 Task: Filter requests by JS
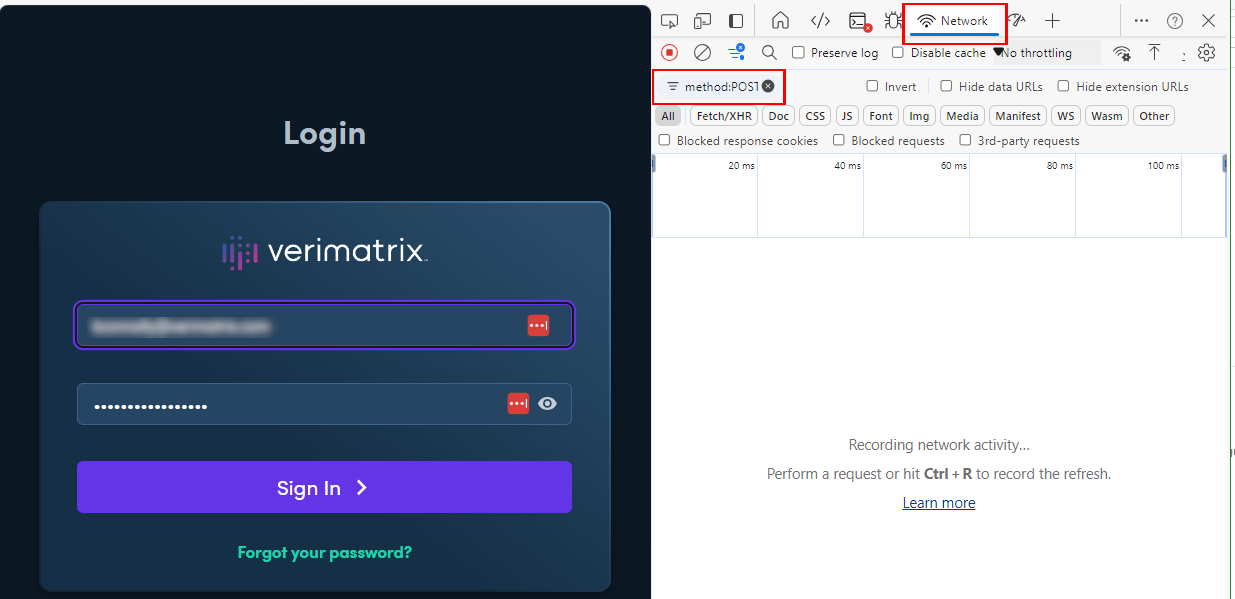(x=847, y=116)
